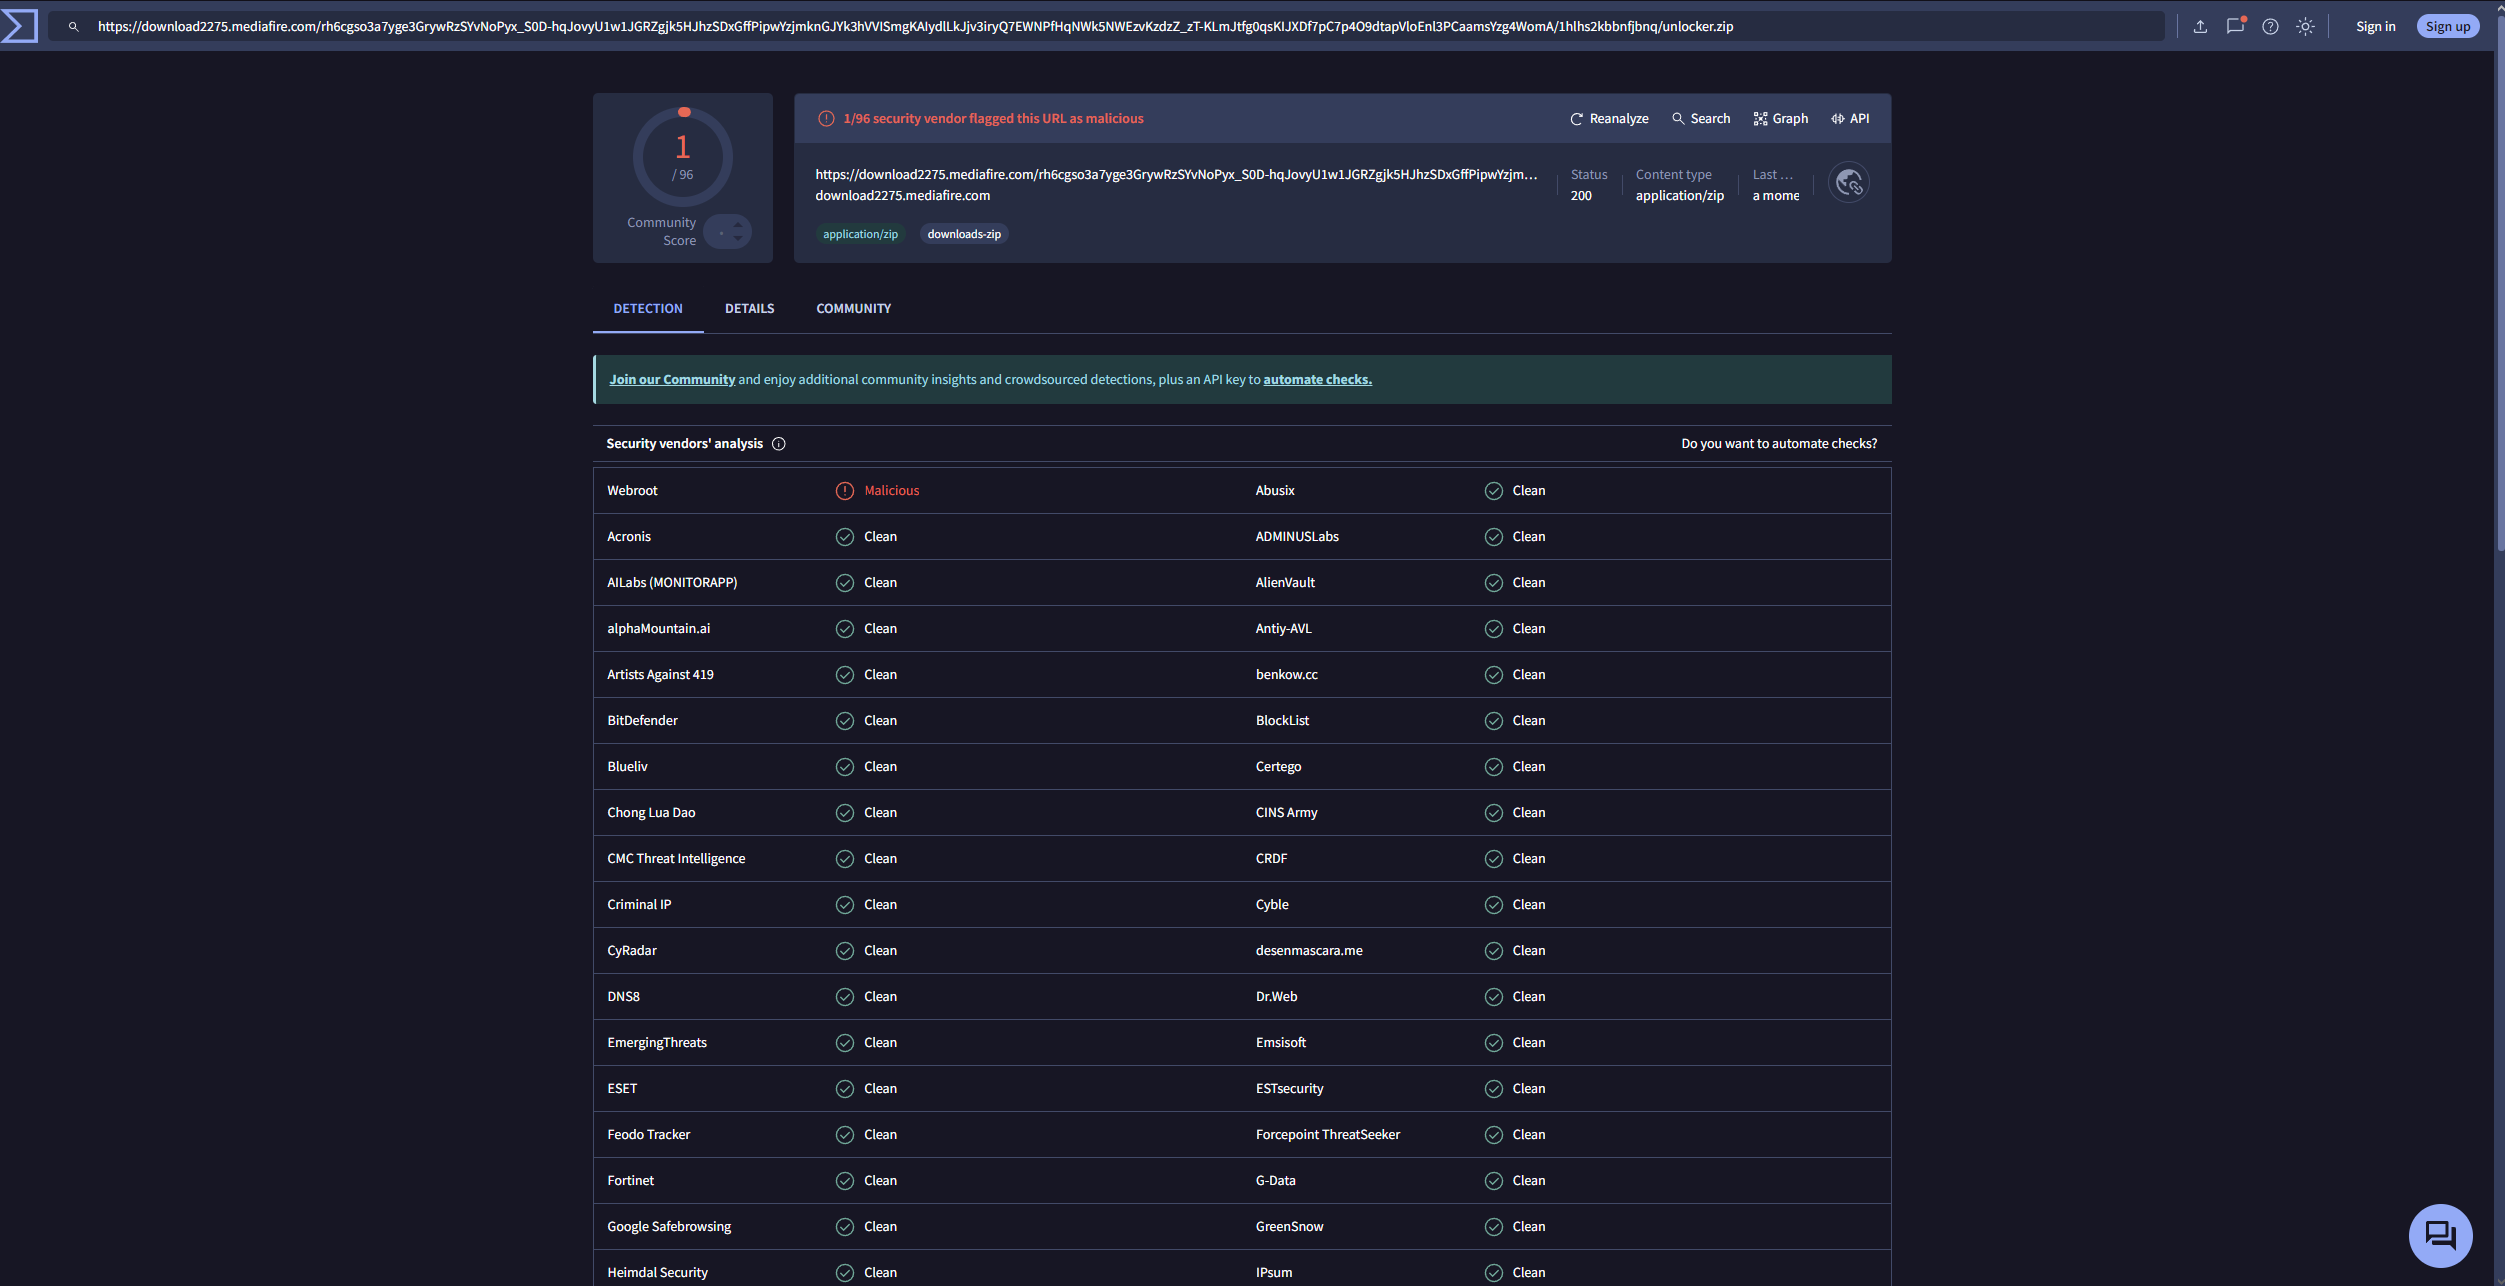Click the upload file icon in header
Viewport: 2505px width, 1286px height.
tap(2200, 27)
